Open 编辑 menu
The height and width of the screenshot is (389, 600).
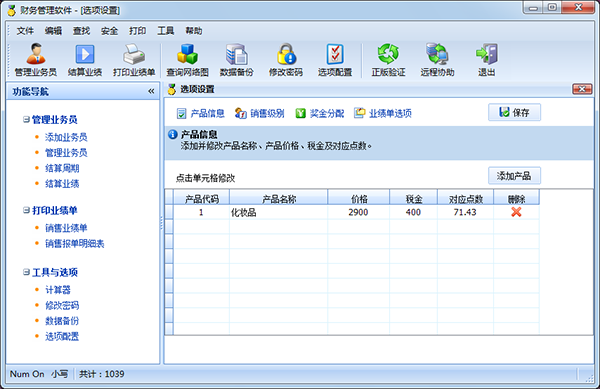coord(53,31)
